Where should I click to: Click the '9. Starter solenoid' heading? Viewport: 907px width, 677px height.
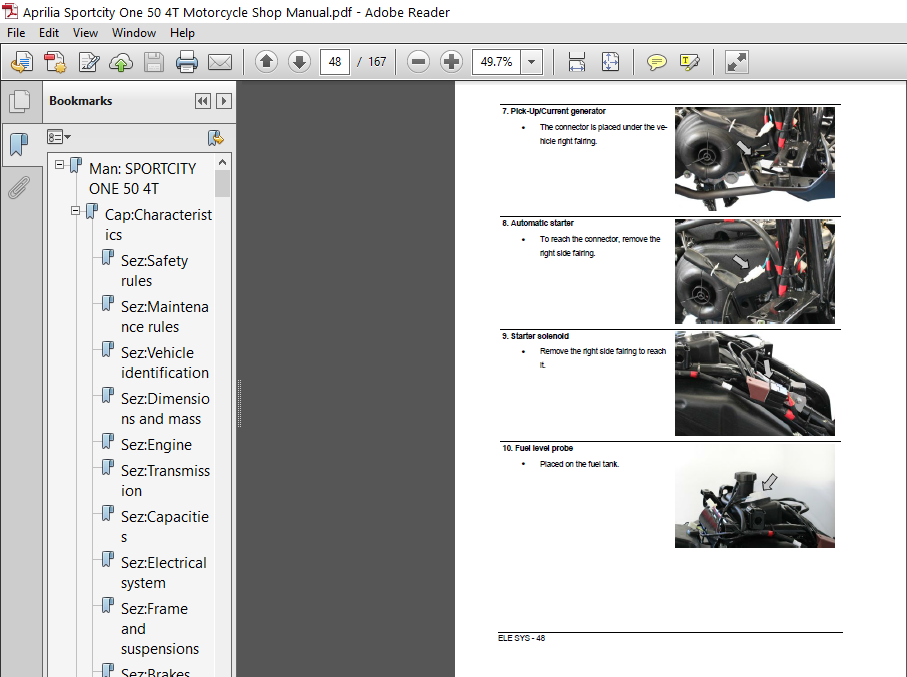pyautogui.click(x=536, y=336)
